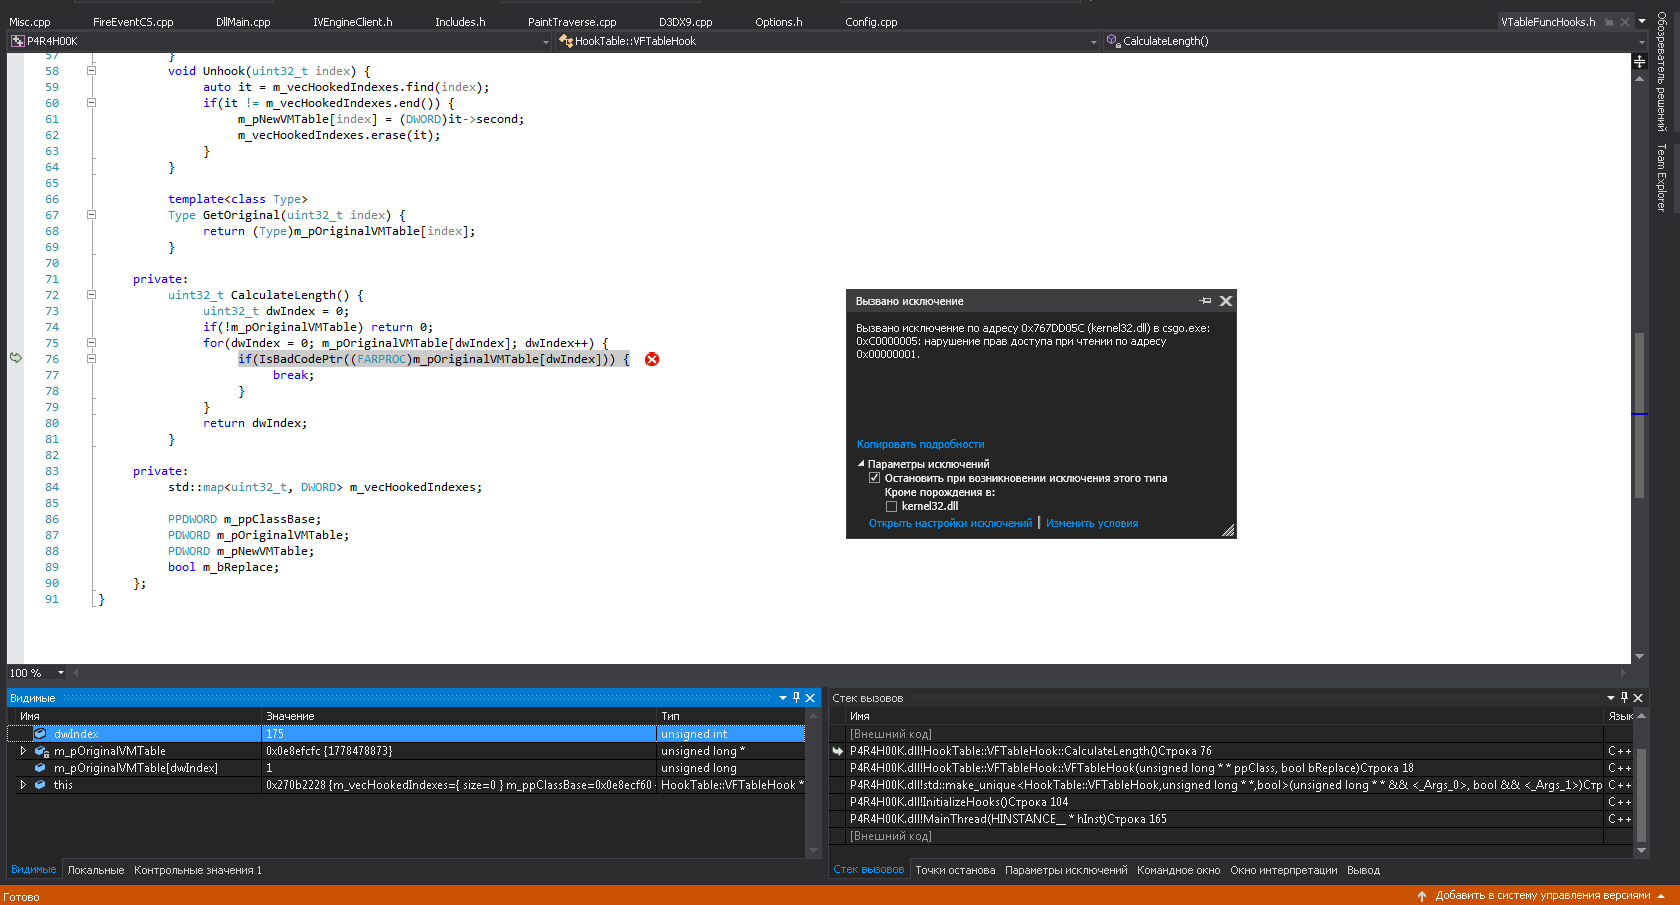Image resolution: width=1680 pixels, height=905 pixels.
Task: Click the split editor icon above the scrollbar
Action: coord(1639,62)
